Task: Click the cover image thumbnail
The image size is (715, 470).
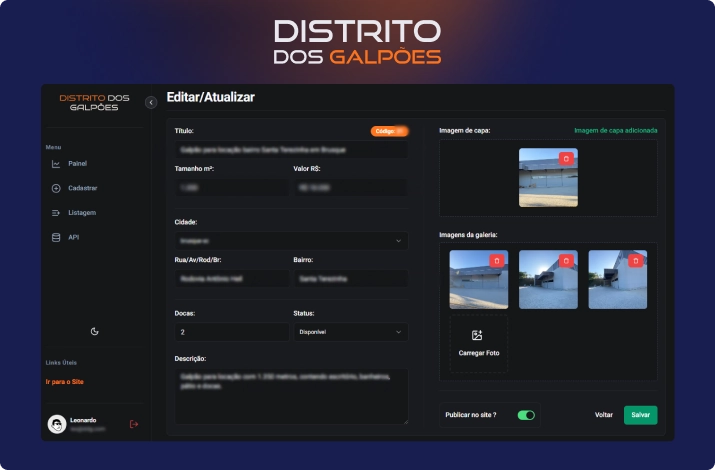Action: click(548, 177)
